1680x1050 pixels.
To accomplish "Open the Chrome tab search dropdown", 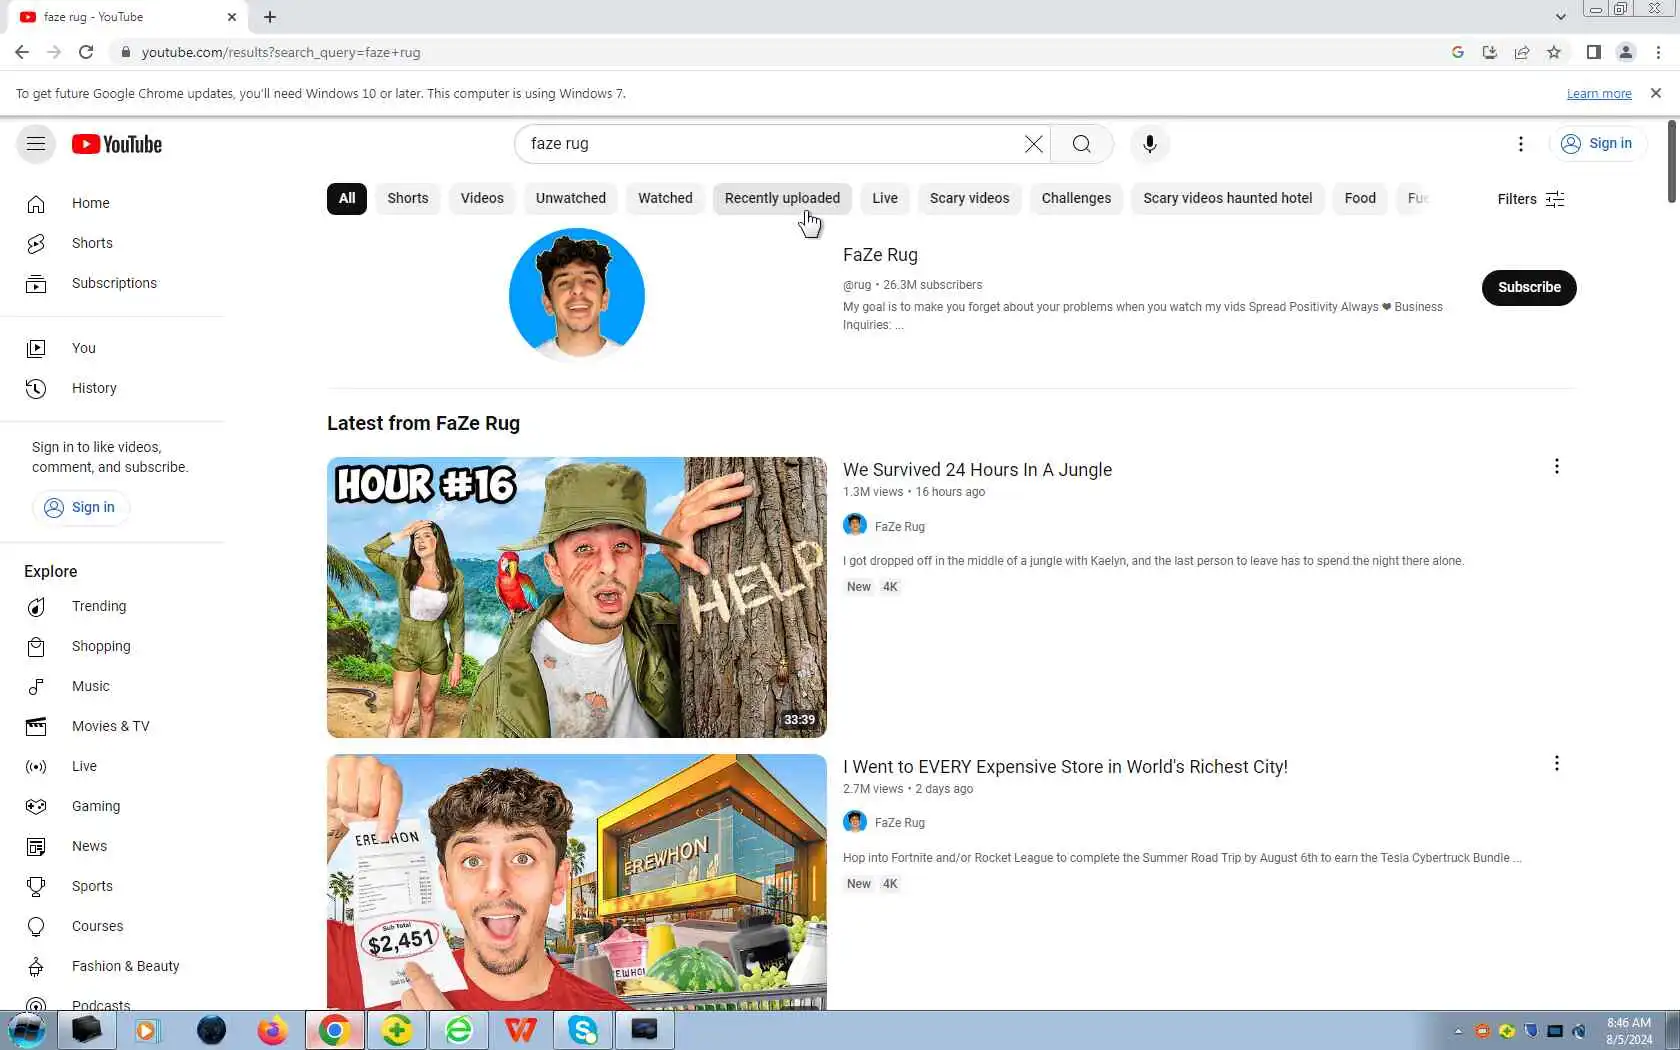I will pyautogui.click(x=1560, y=17).
